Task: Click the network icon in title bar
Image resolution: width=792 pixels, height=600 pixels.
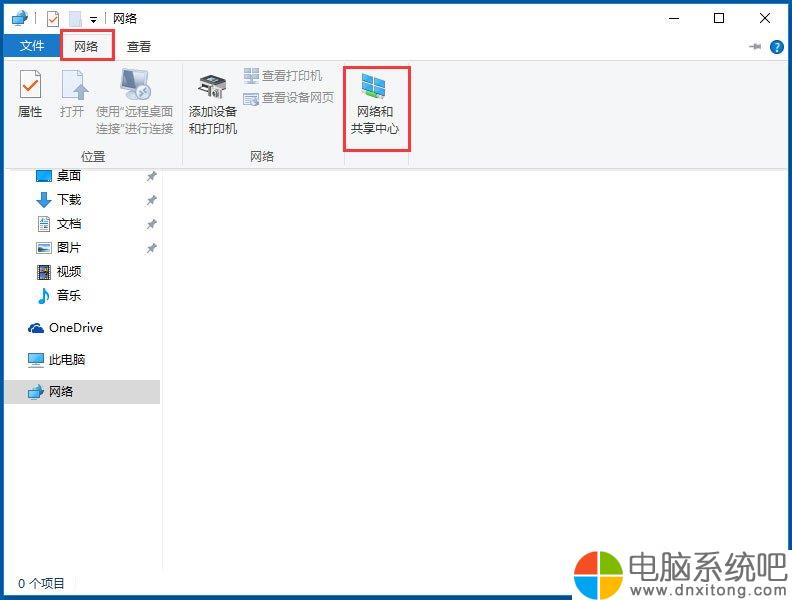Action: (20, 19)
